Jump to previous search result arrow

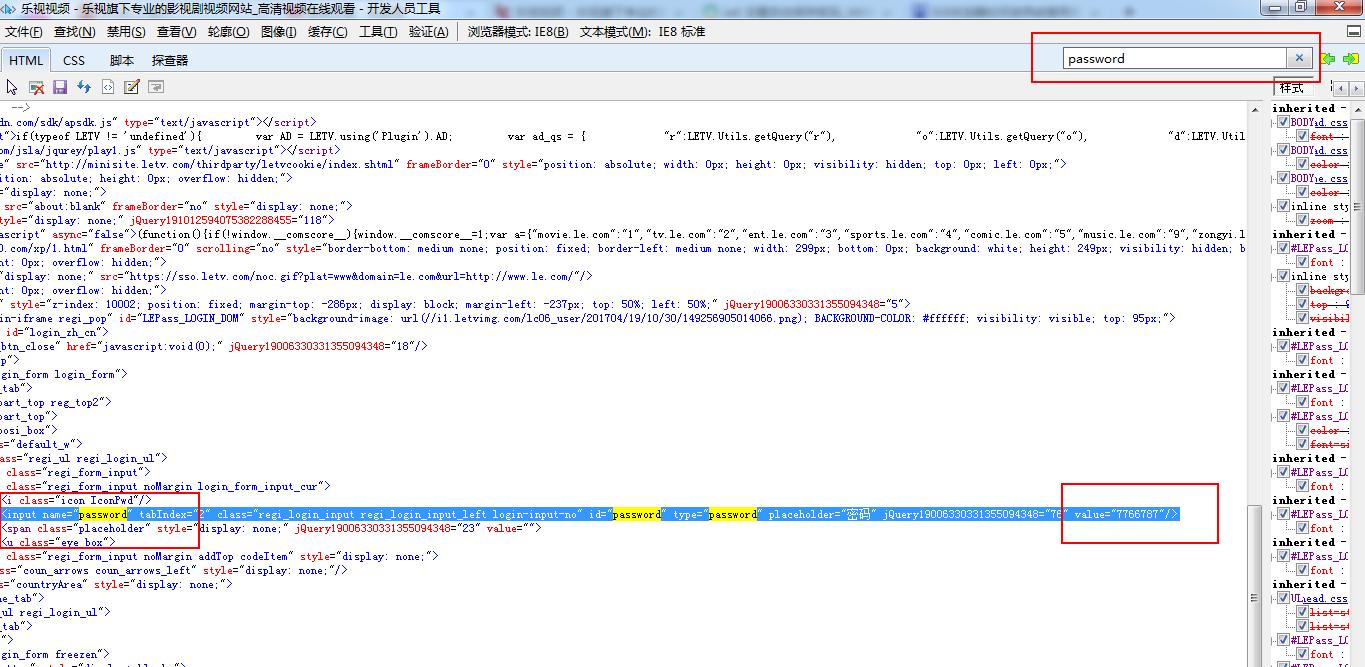click(1328, 59)
